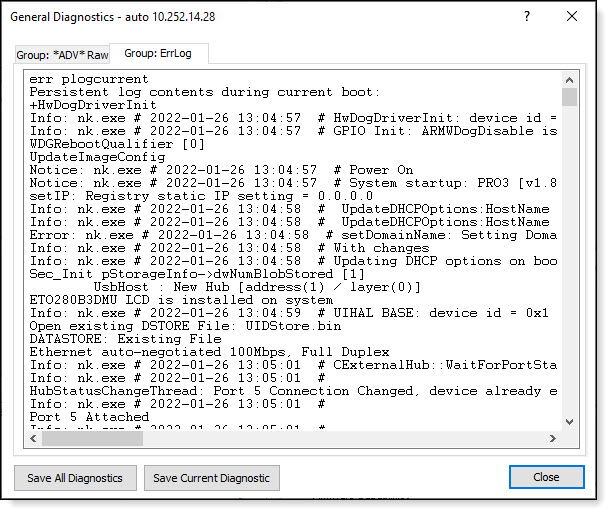
Task: Click the 'err plogcurrent' log line
Action: point(89,79)
